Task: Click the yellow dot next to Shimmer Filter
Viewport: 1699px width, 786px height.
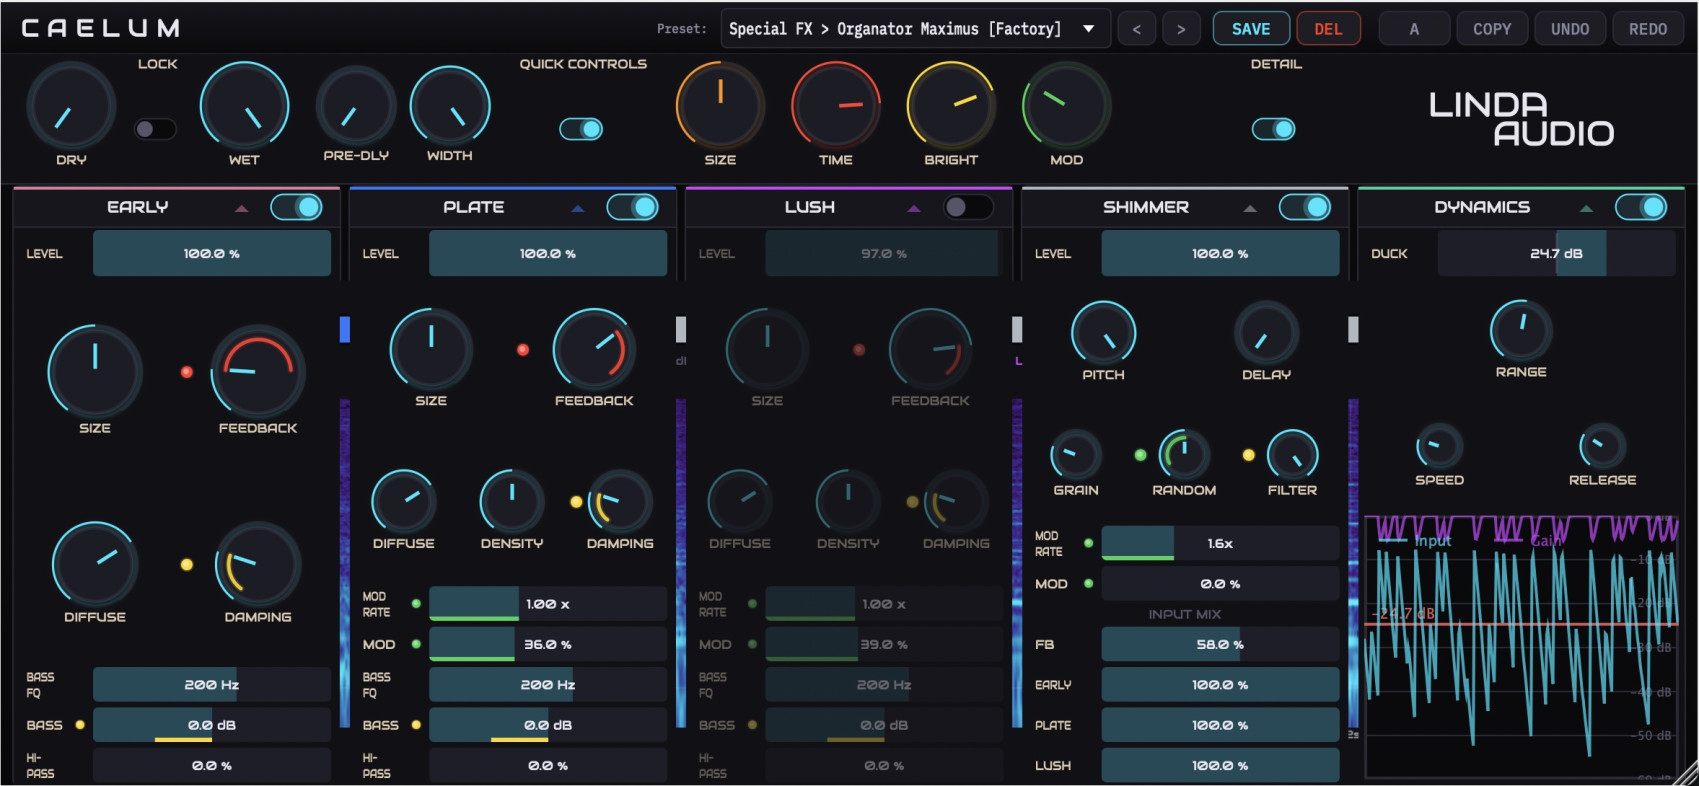Action: 1248,455
